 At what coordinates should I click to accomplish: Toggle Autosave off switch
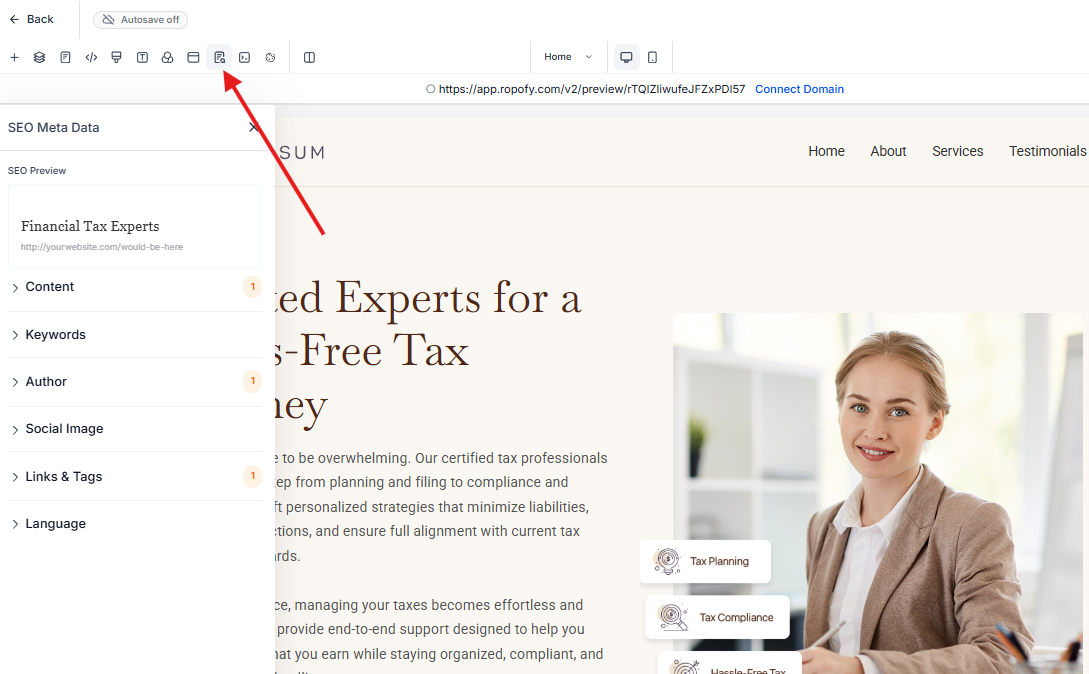tap(140, 19)
